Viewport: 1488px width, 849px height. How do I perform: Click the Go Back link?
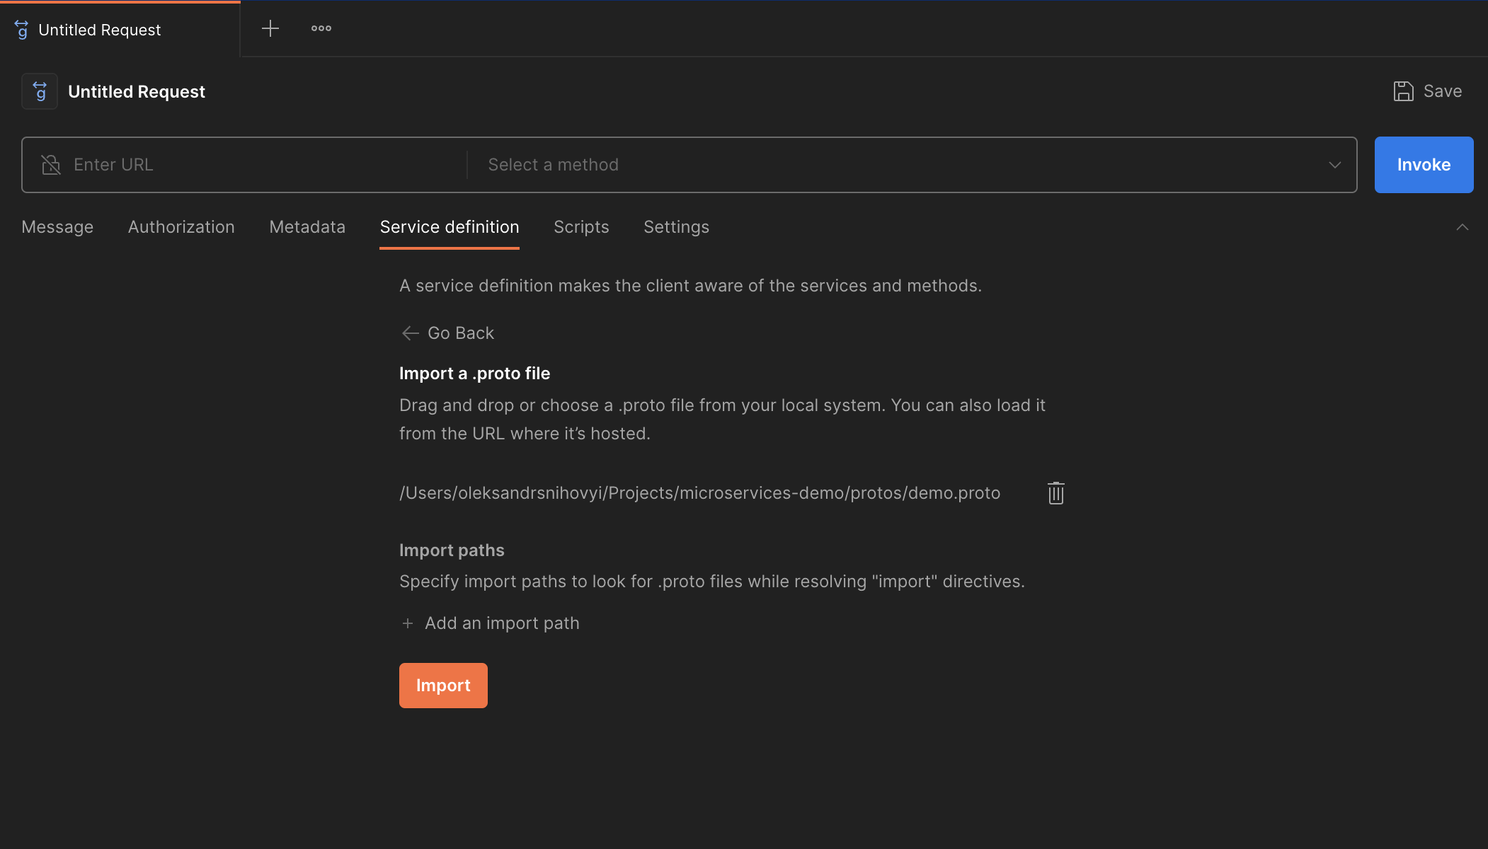[460, 332]
